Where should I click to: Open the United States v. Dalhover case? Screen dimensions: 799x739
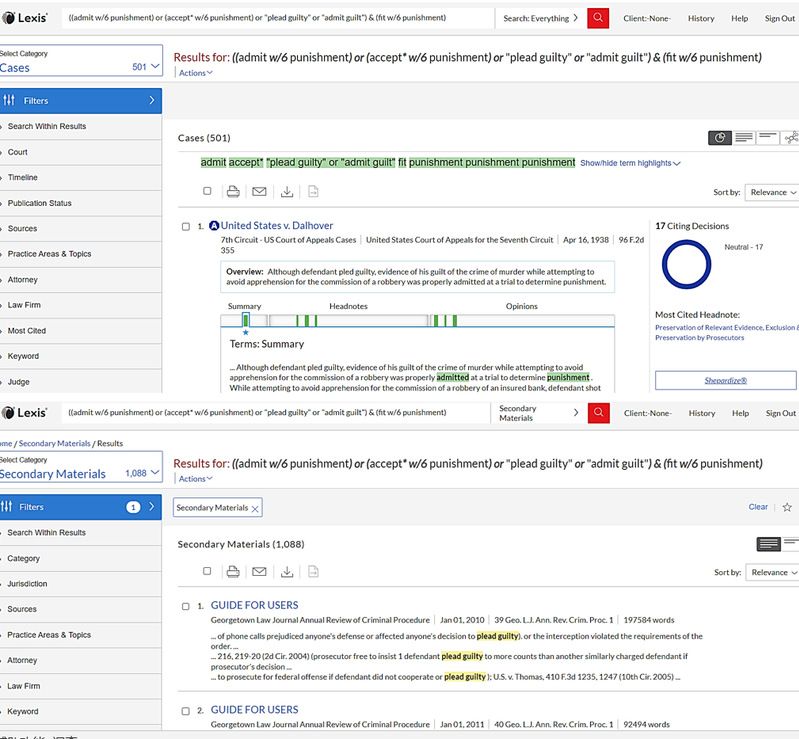point(276,226)
